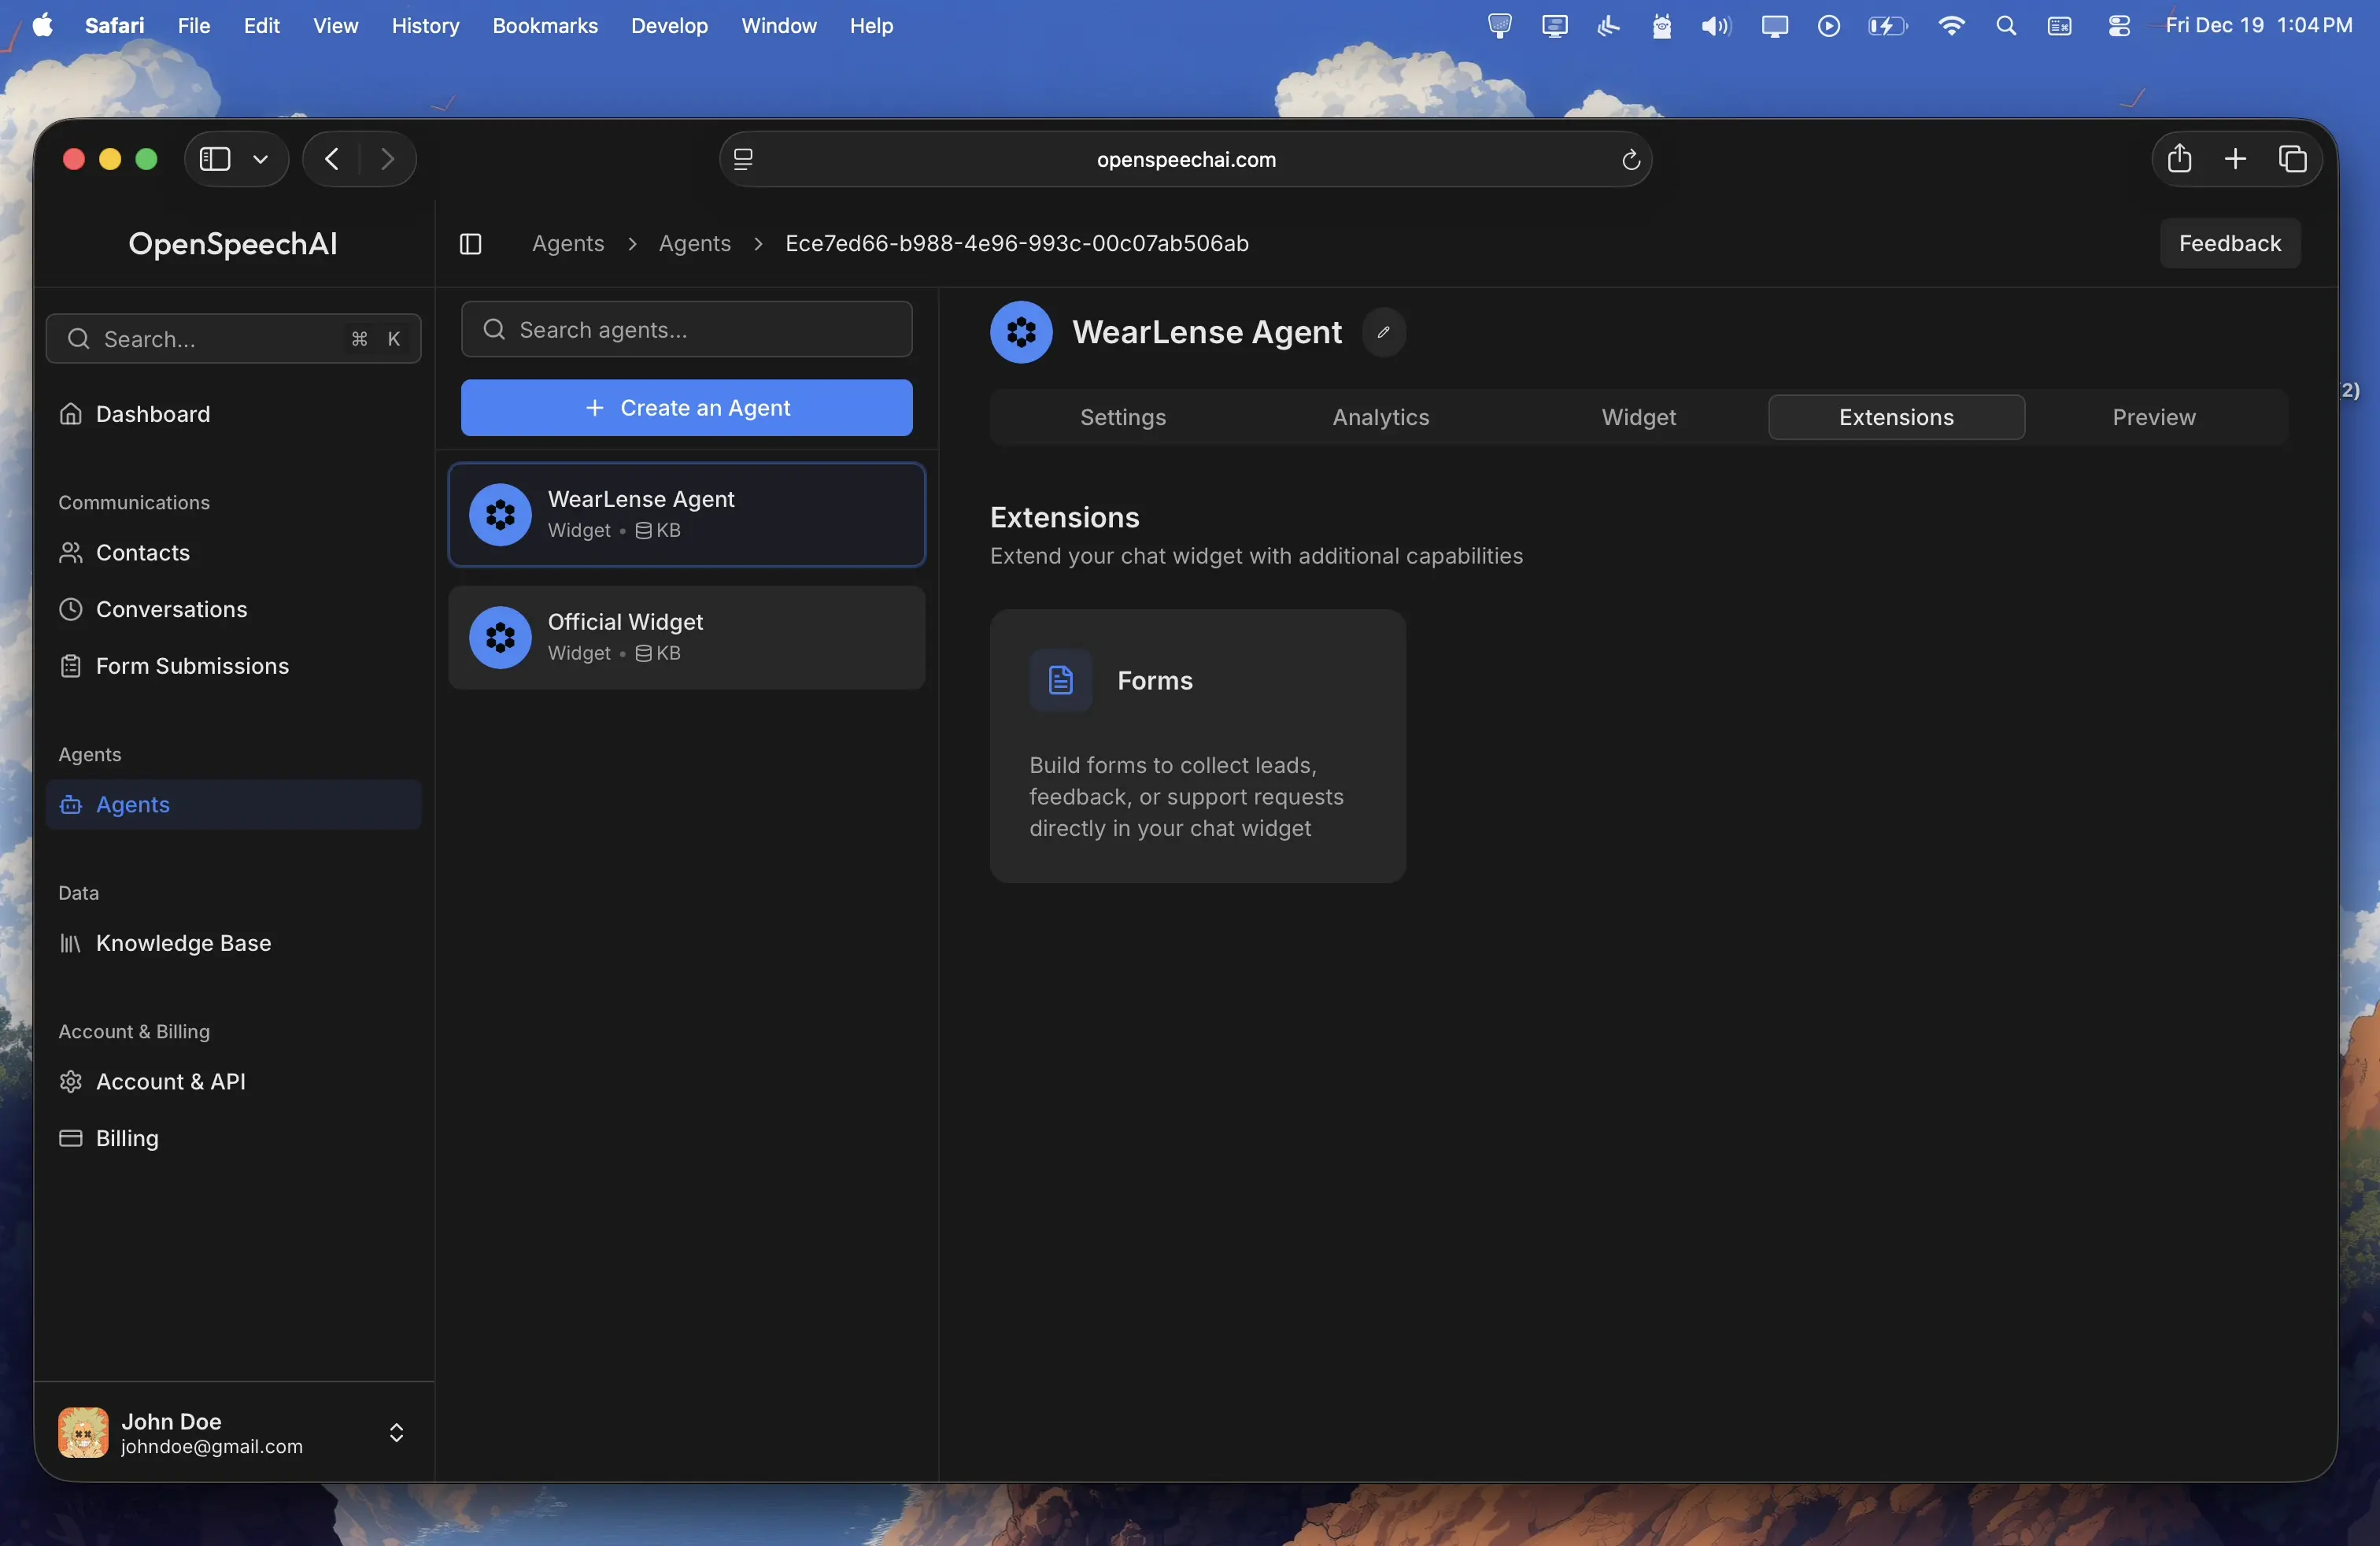Click the battery status icon
The image size is (2380, 1546).
[1888, 26]
